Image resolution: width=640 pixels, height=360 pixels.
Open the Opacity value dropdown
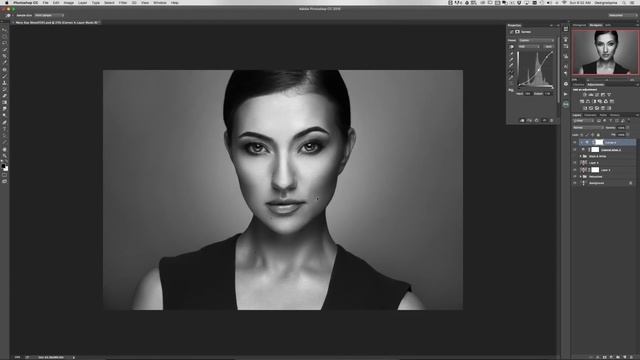(627, 127)
